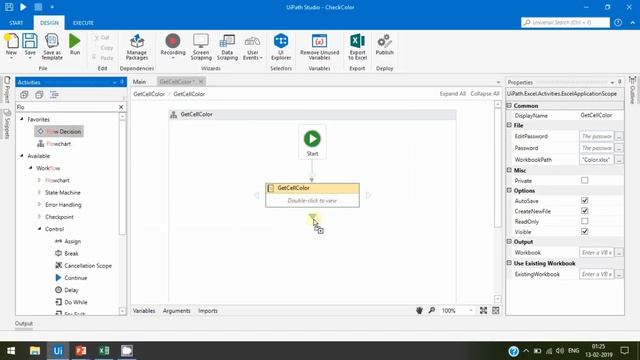Switch to the Main document tab

coord(139,82)
